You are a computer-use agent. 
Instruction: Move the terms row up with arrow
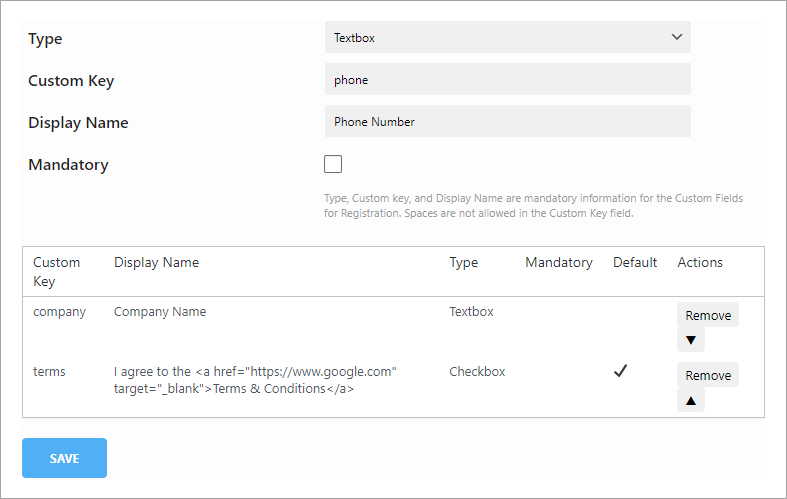691,400
